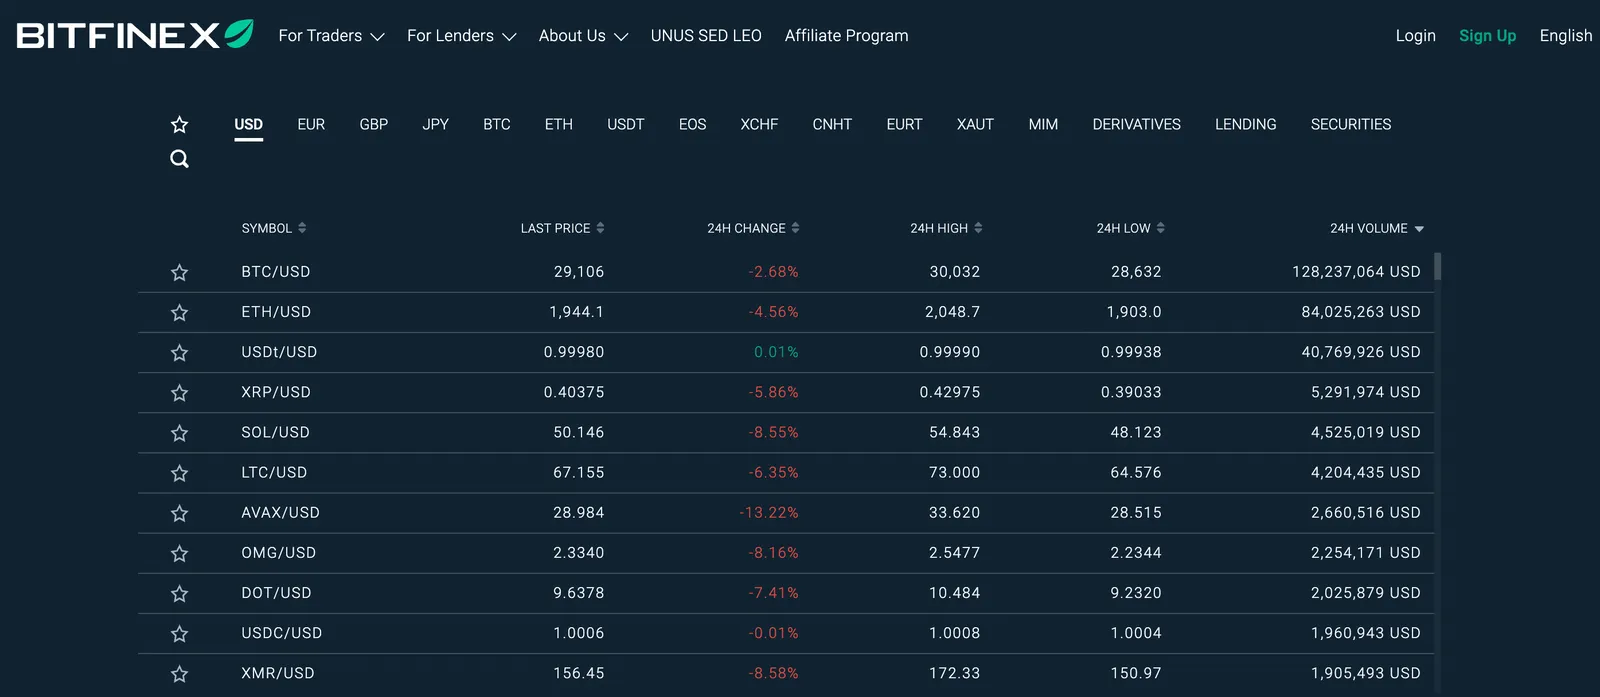Show the MIM market tab

click(x=1043, y=124)
